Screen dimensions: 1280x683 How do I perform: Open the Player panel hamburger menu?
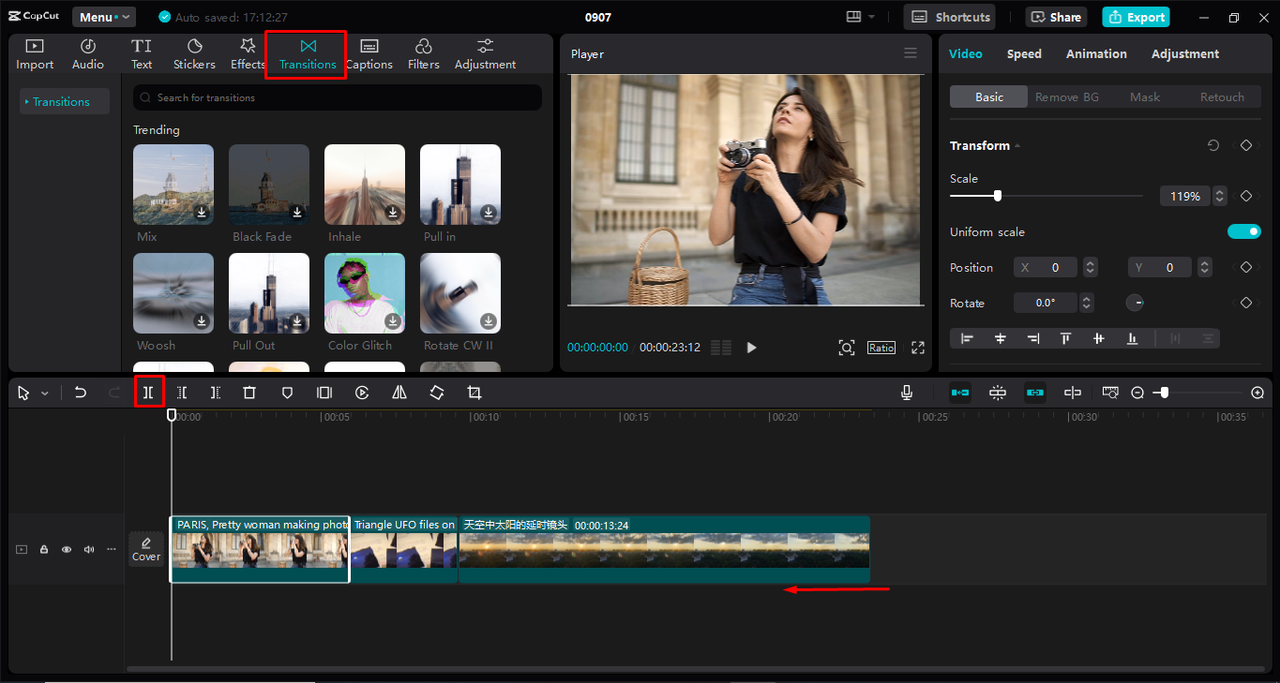910,53
